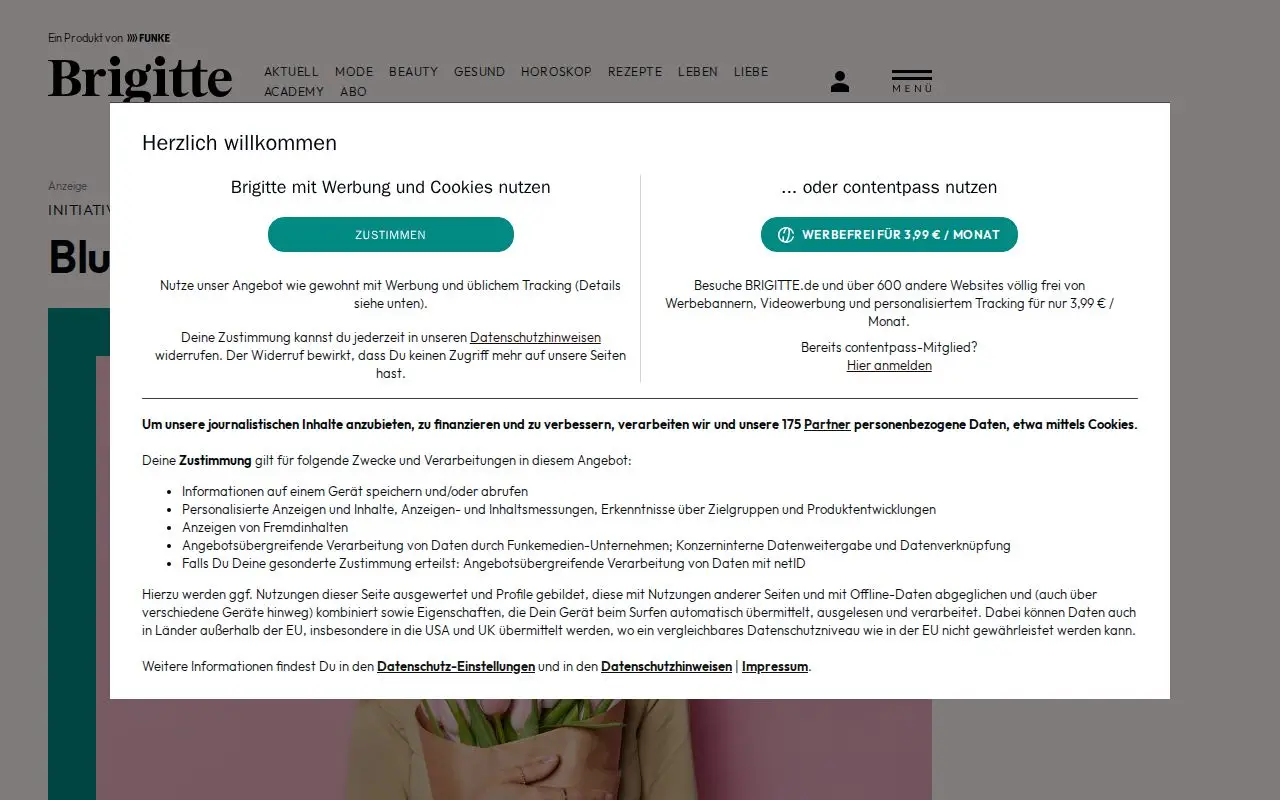Open the Impressum link
This screenshot has width=1280, height=800.
click(x=775, y=666)
